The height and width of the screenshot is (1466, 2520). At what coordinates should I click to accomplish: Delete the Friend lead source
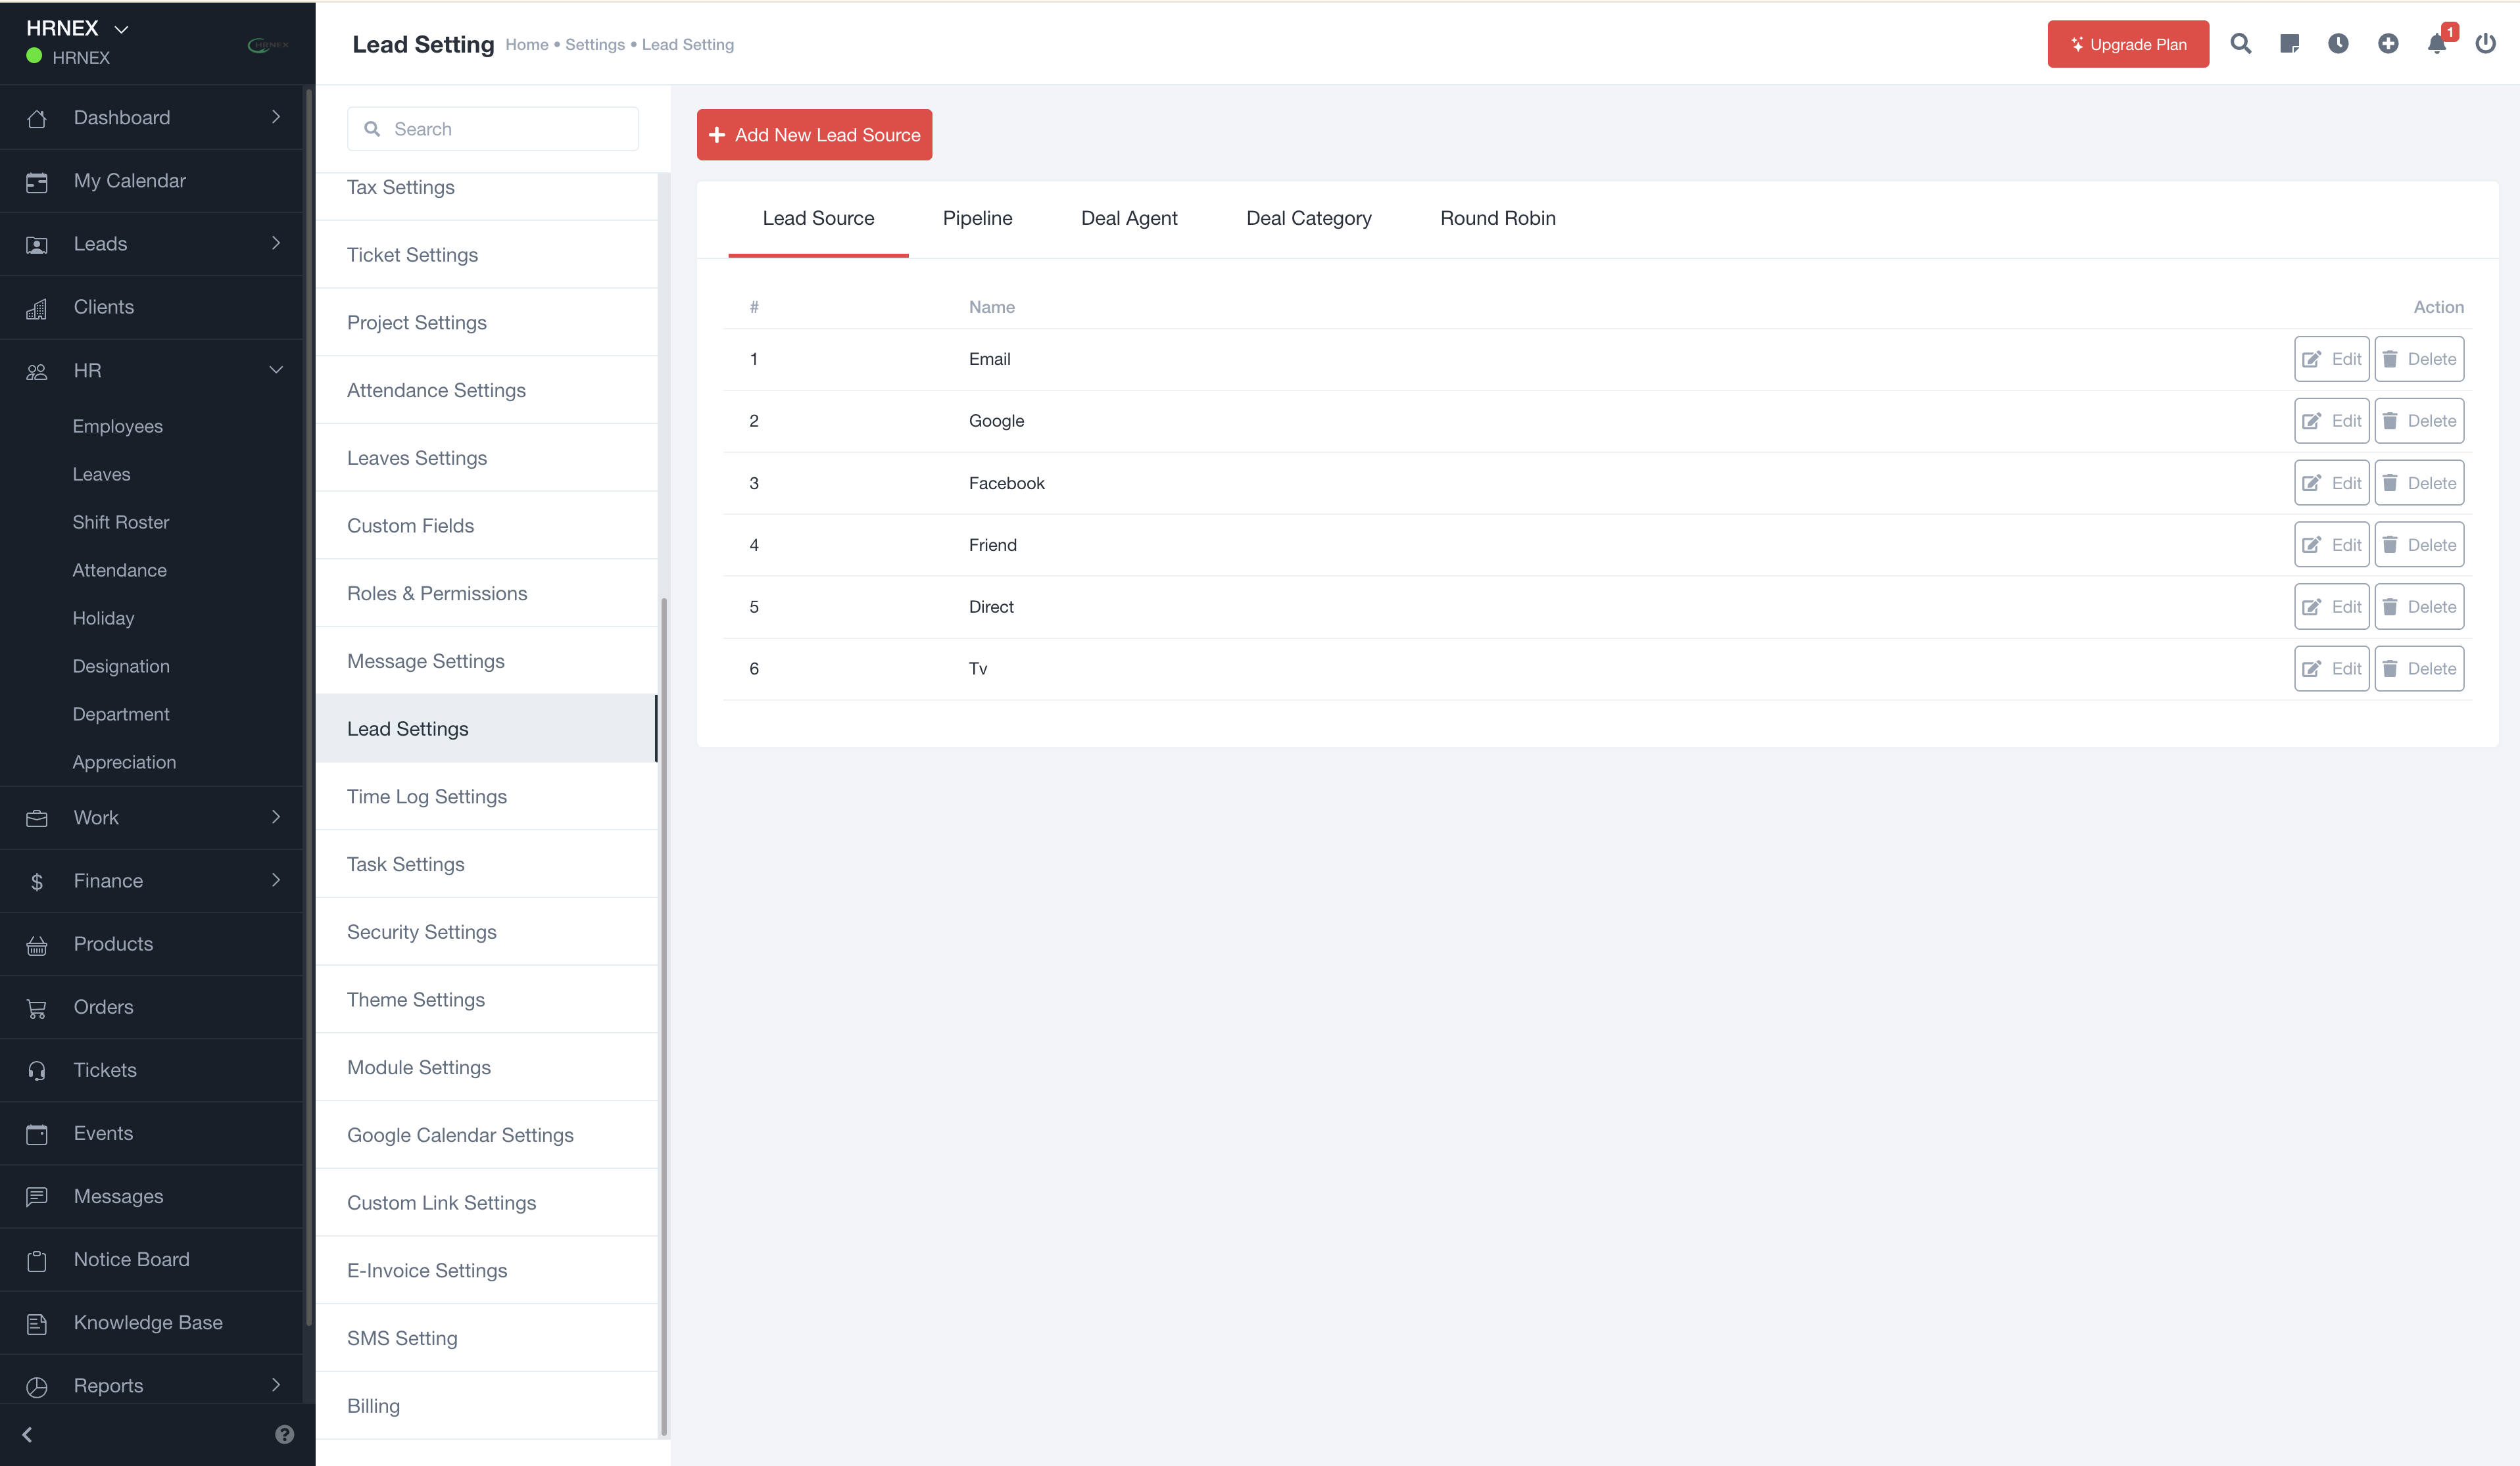pyautogui.click(x=2419, y=545)
